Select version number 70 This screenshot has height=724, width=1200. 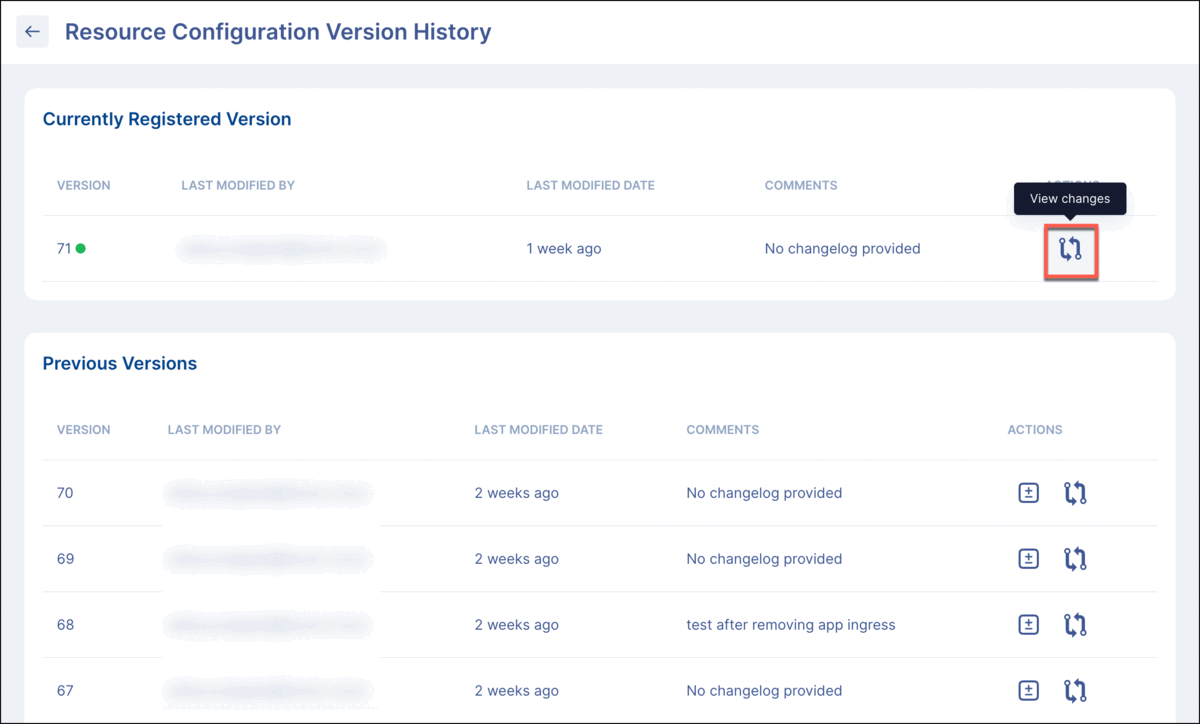65,493
